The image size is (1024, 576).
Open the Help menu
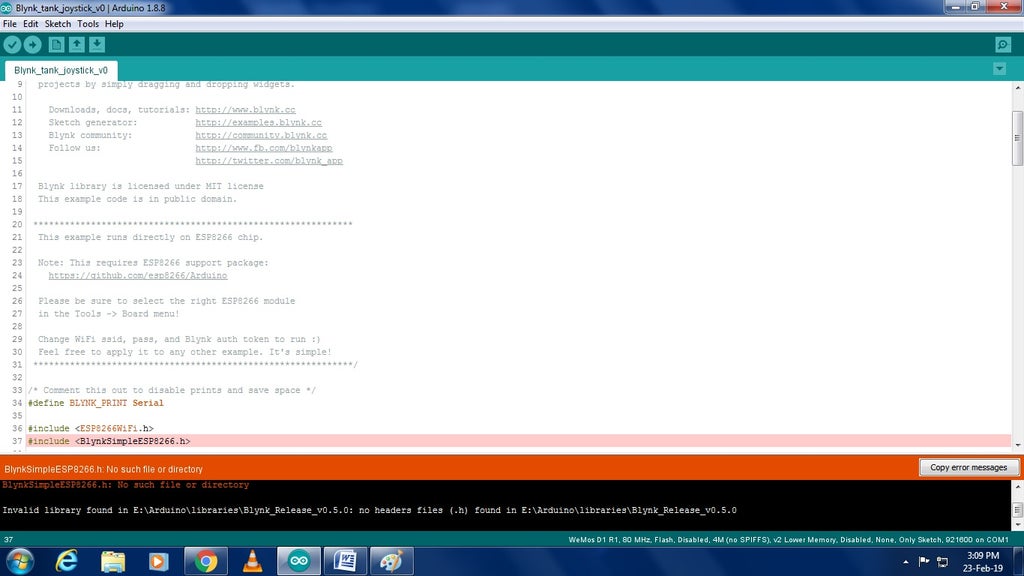coord(114,24)
